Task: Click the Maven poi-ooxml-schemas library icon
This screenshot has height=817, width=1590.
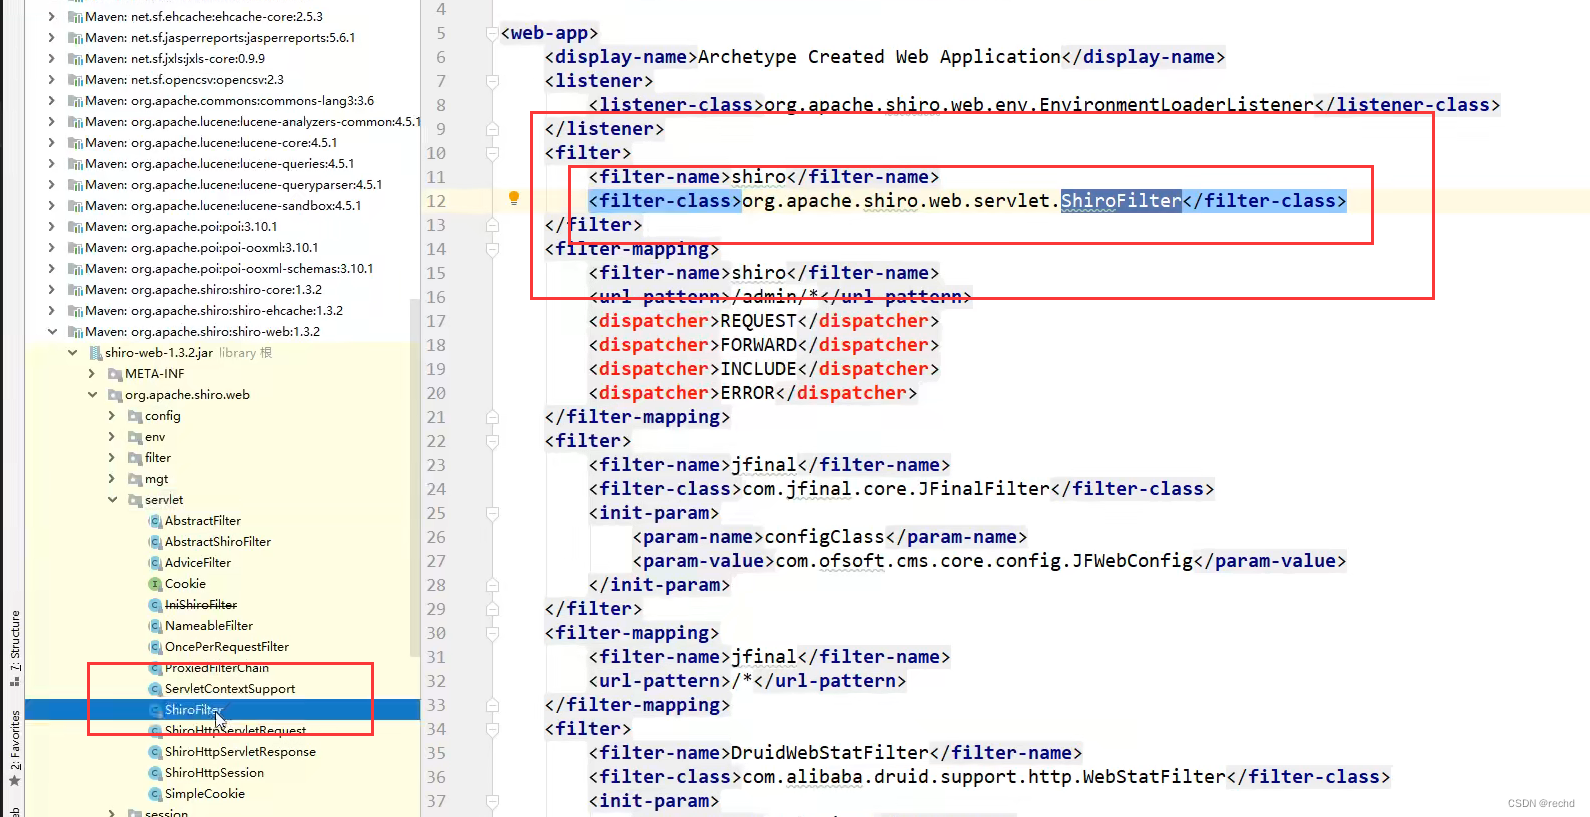Action: [x=75, y=269]
